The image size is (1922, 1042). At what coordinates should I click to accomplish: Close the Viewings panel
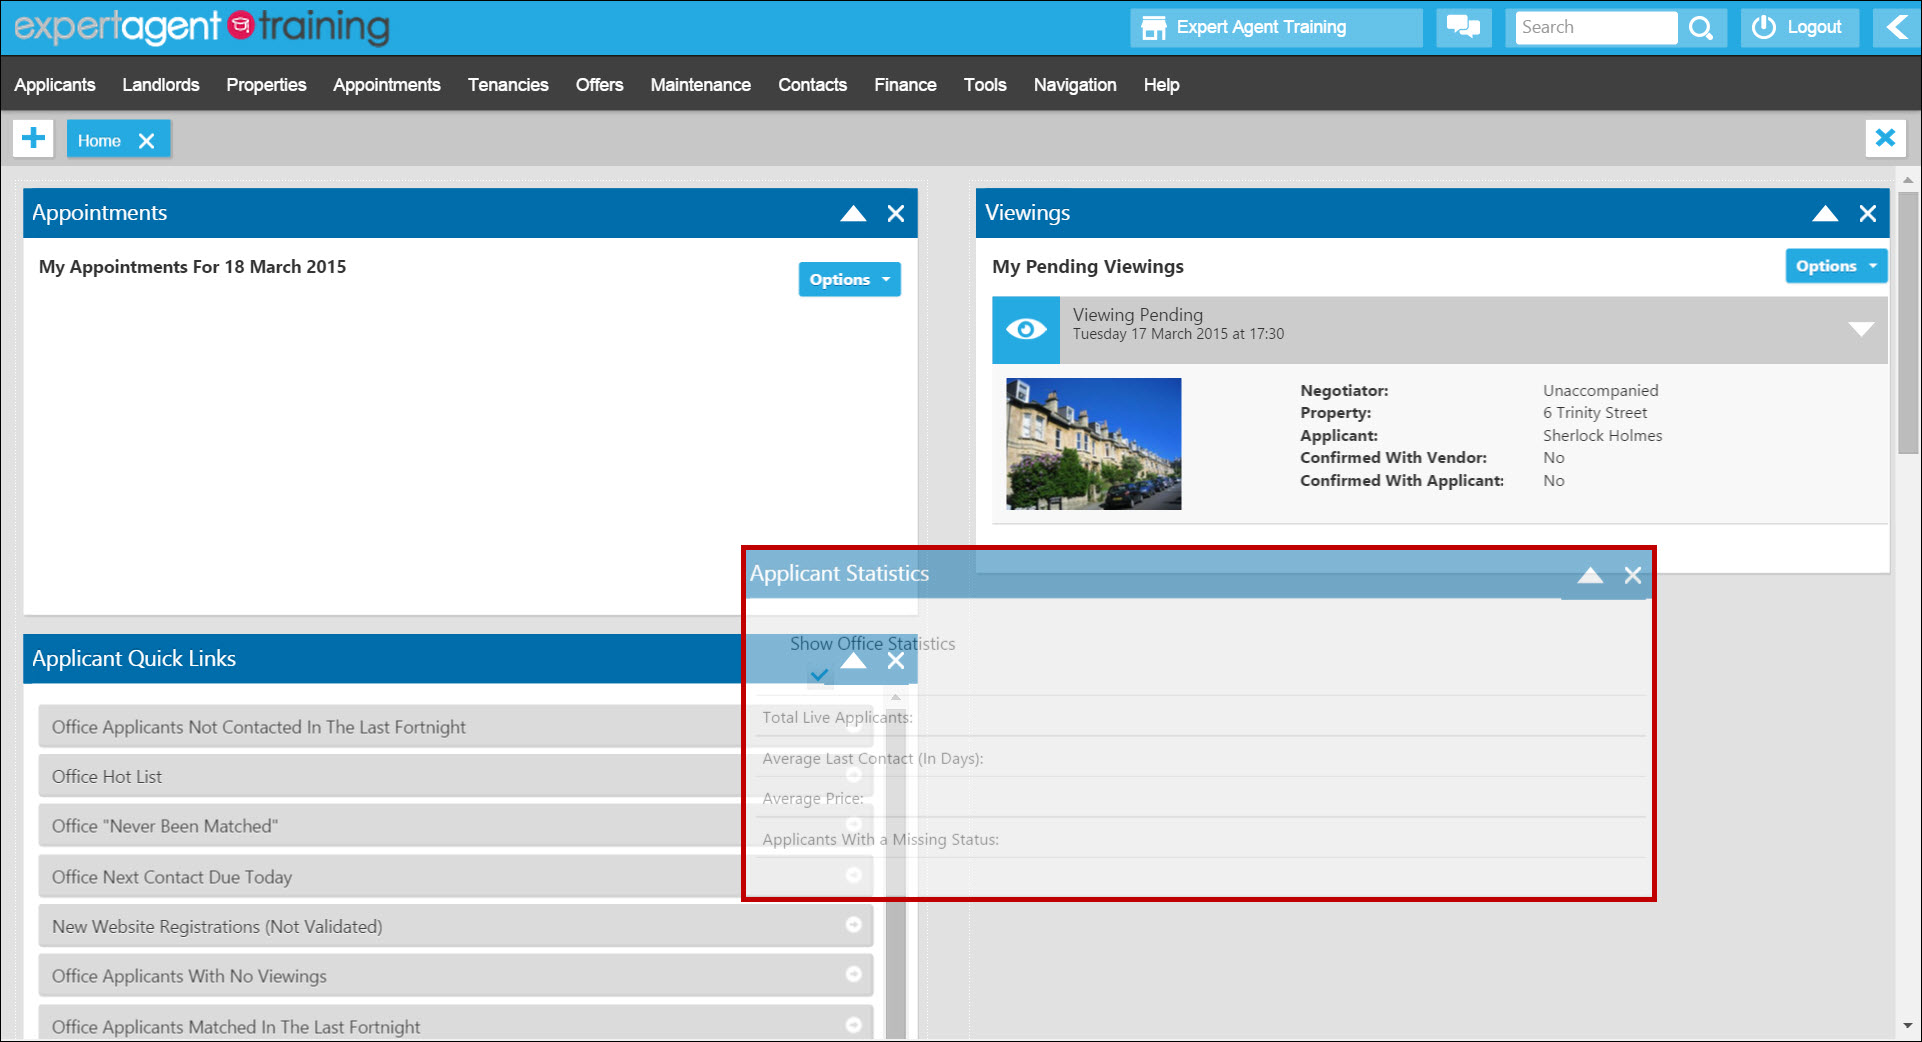(x=1868, y=213)
